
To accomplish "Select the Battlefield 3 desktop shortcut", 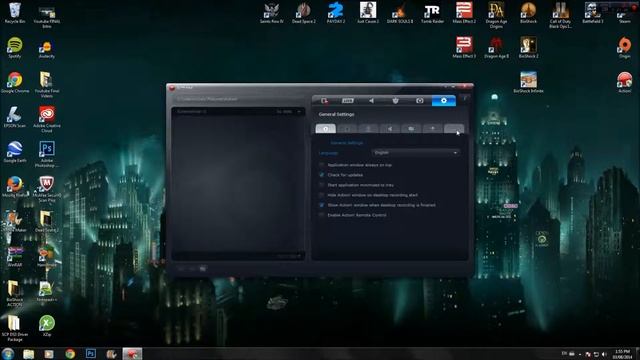I will (x=593, y=13).
